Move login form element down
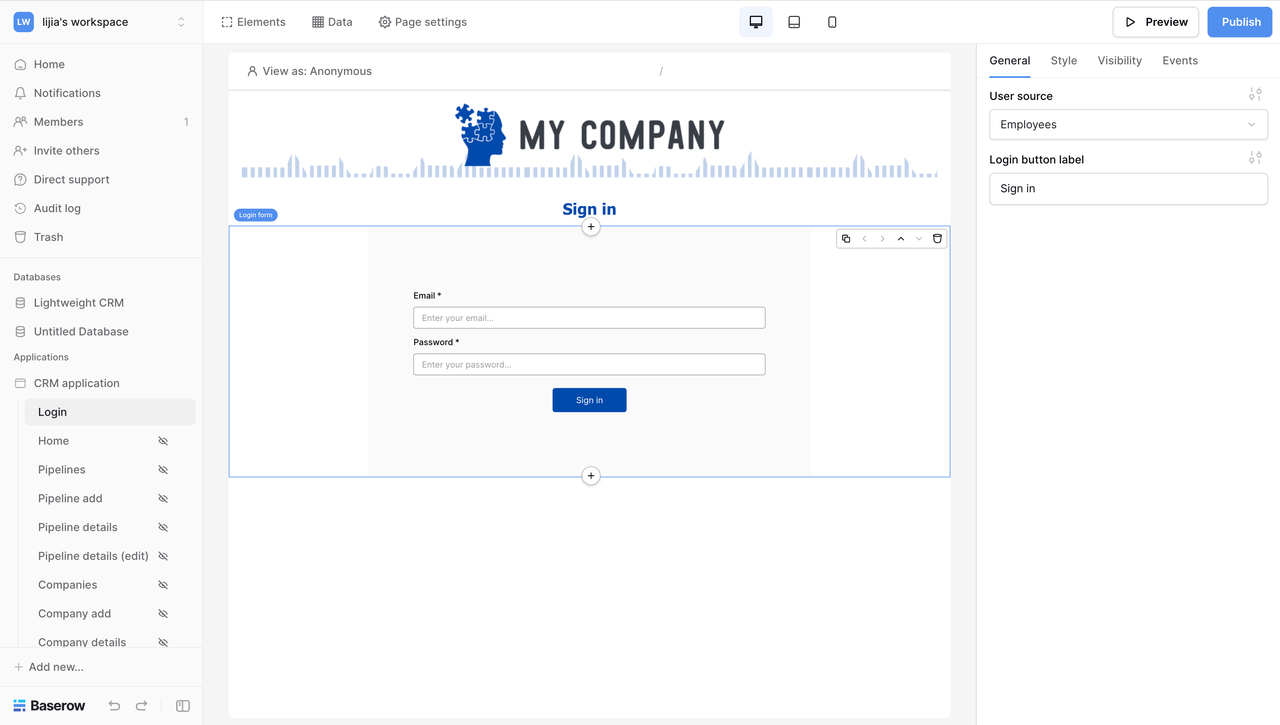The image size is (1280, 725). [919, 239]
